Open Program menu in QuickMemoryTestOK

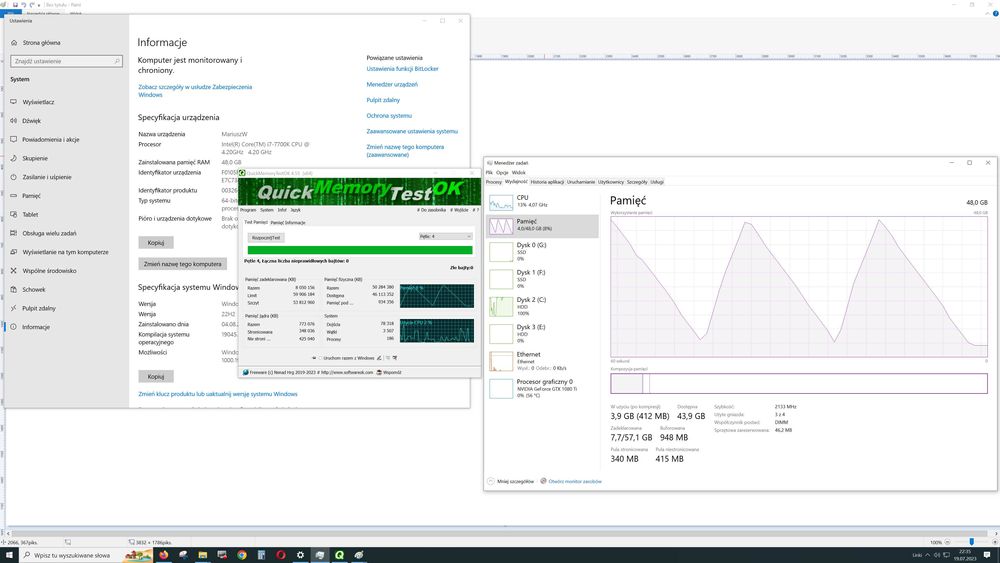pyautogui.click(x=248, y=210)
